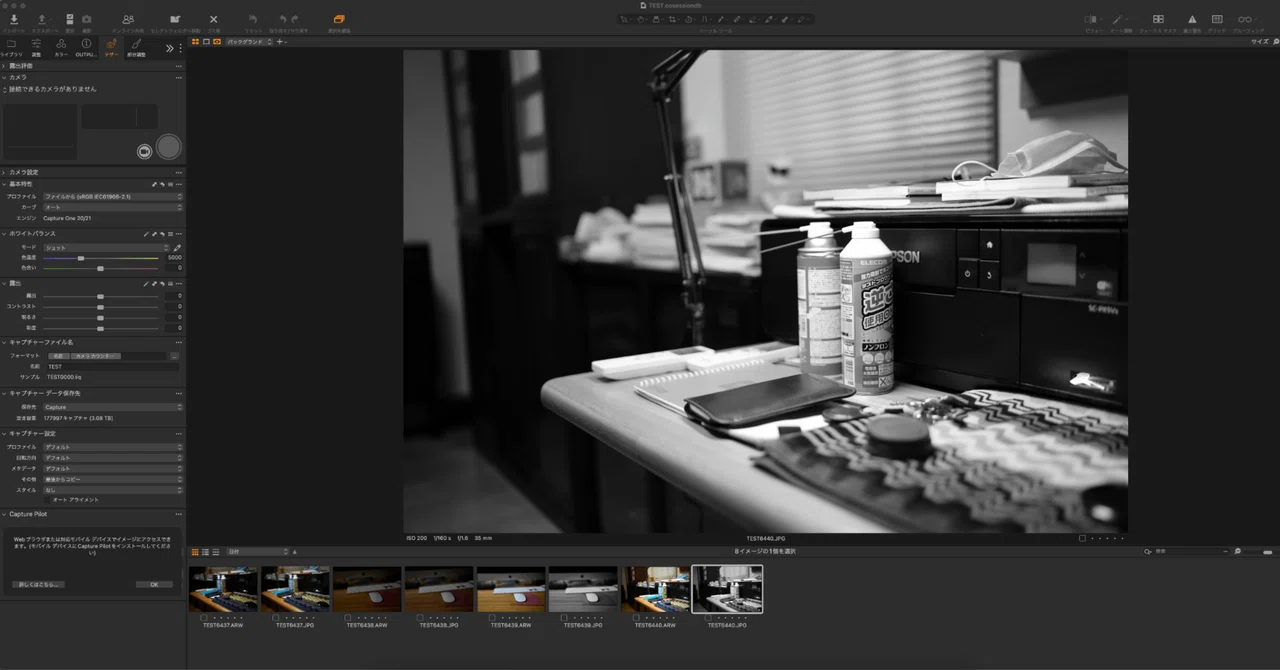This screenshot has height=670, width=1280.
Task: Open the ICC profile dropdown in base characteristics
Action: [x=113, y=197]
